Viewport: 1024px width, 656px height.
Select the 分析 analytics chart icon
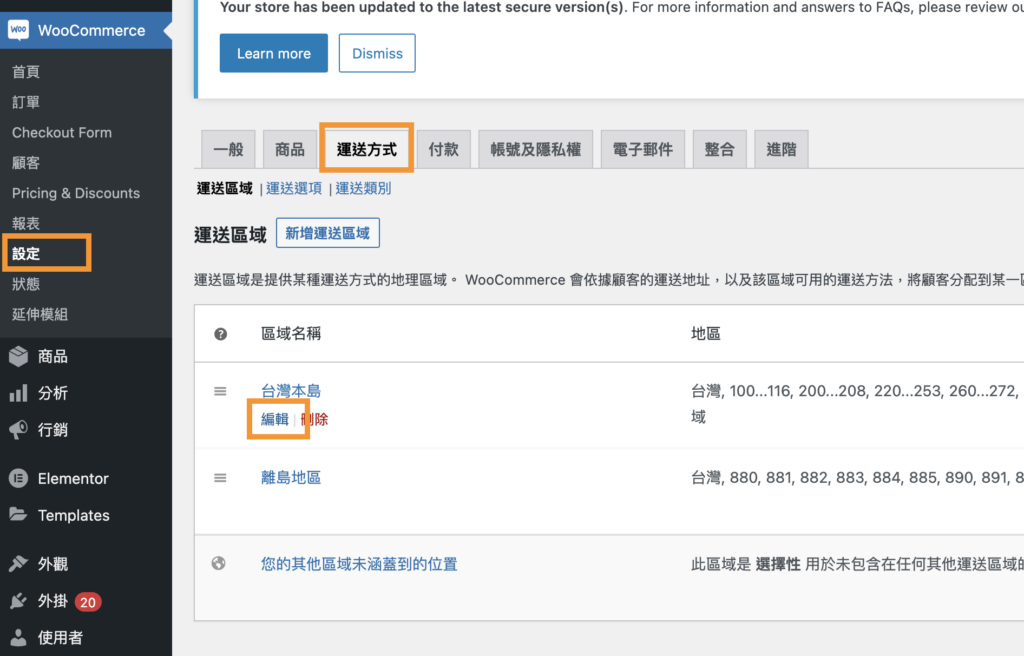[x=16, y=393]
